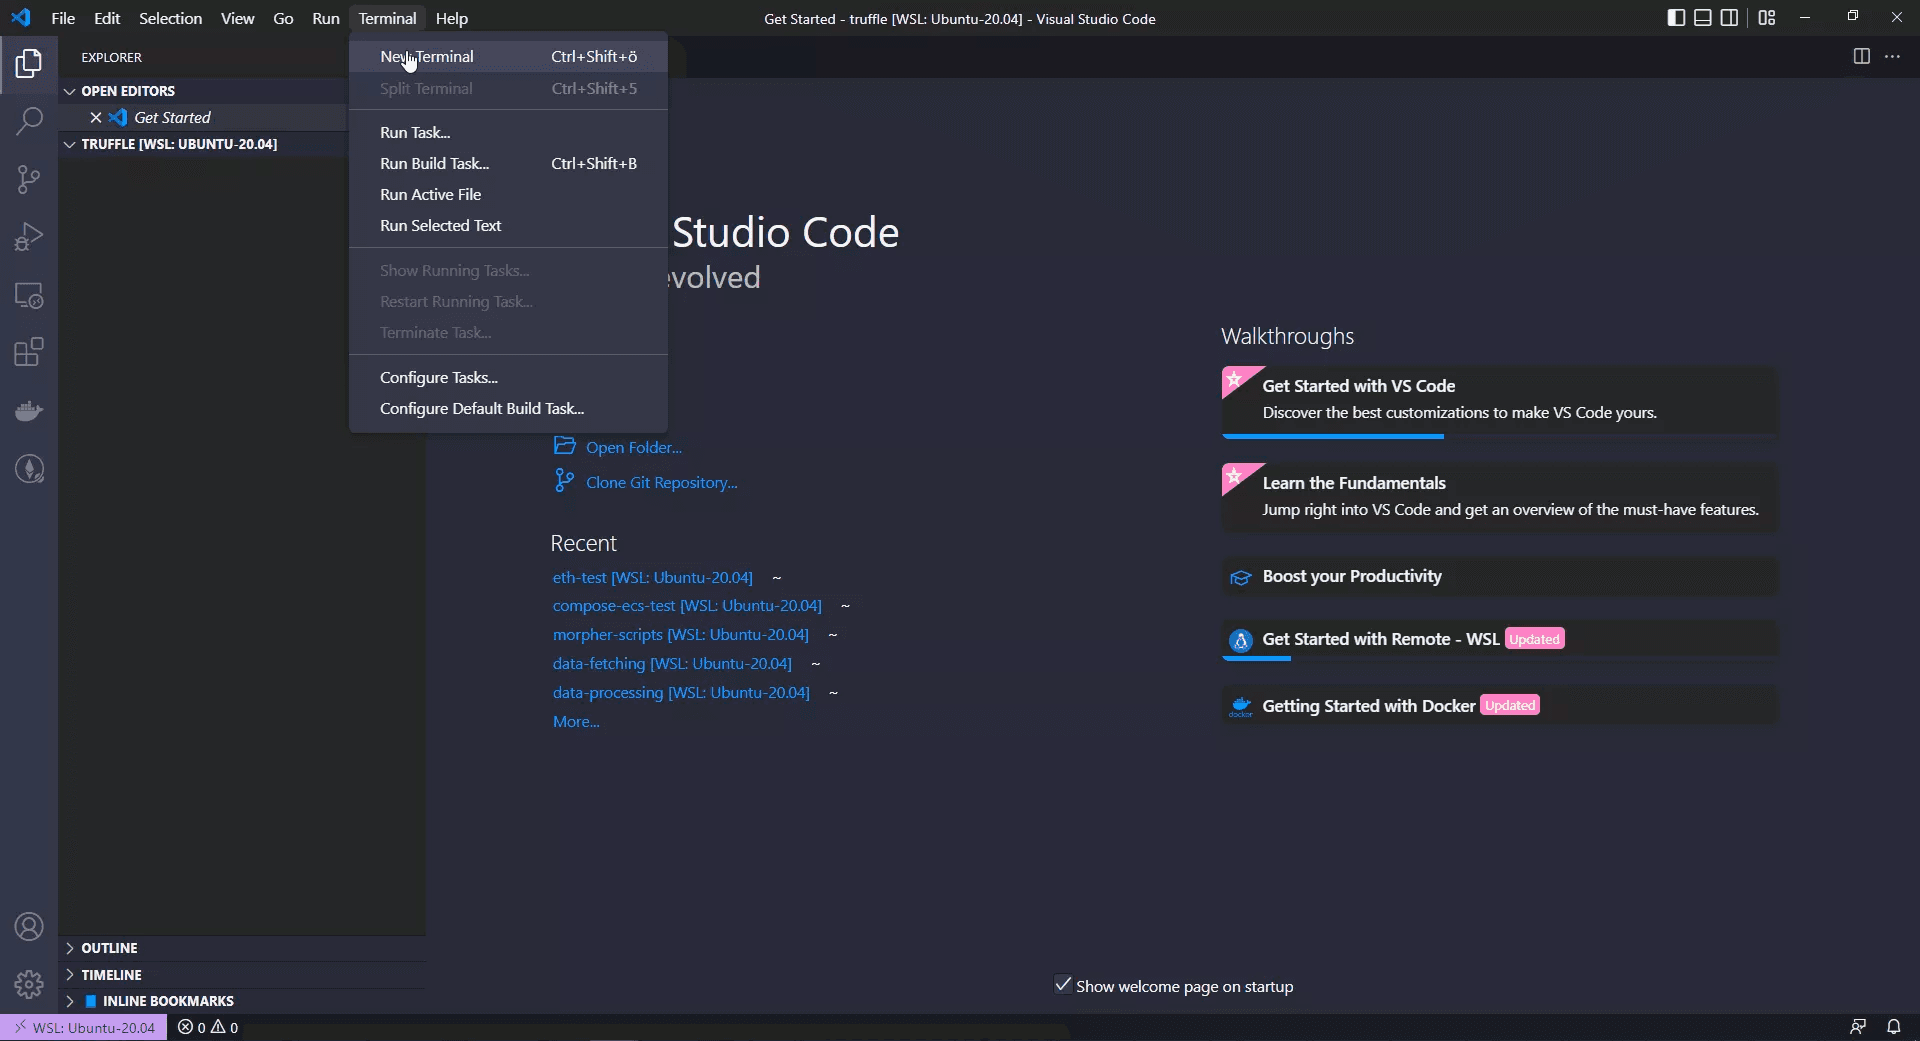This screenshot has width=1920, height=1041.
Task: Click the feedback icon in status bar
Action: (1858, 1027)
